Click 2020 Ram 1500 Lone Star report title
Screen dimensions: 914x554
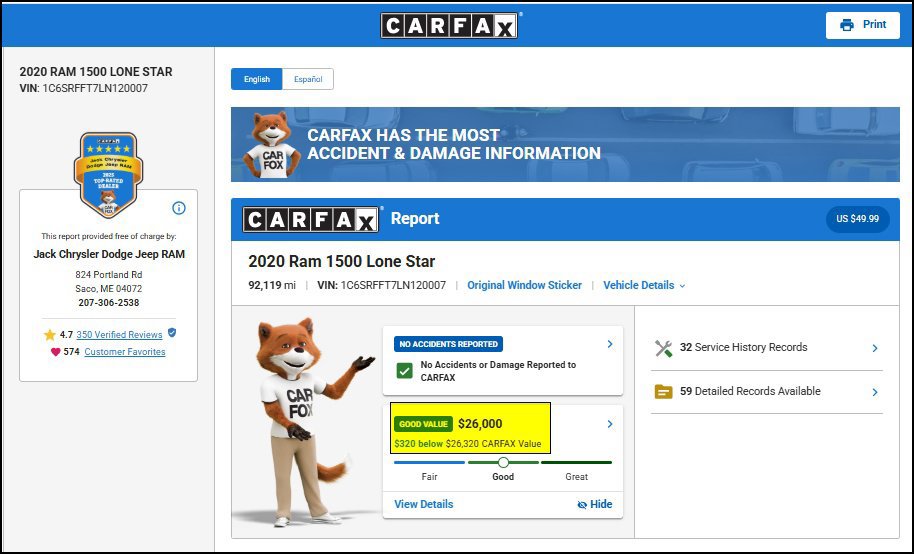(x=342, y=262)
